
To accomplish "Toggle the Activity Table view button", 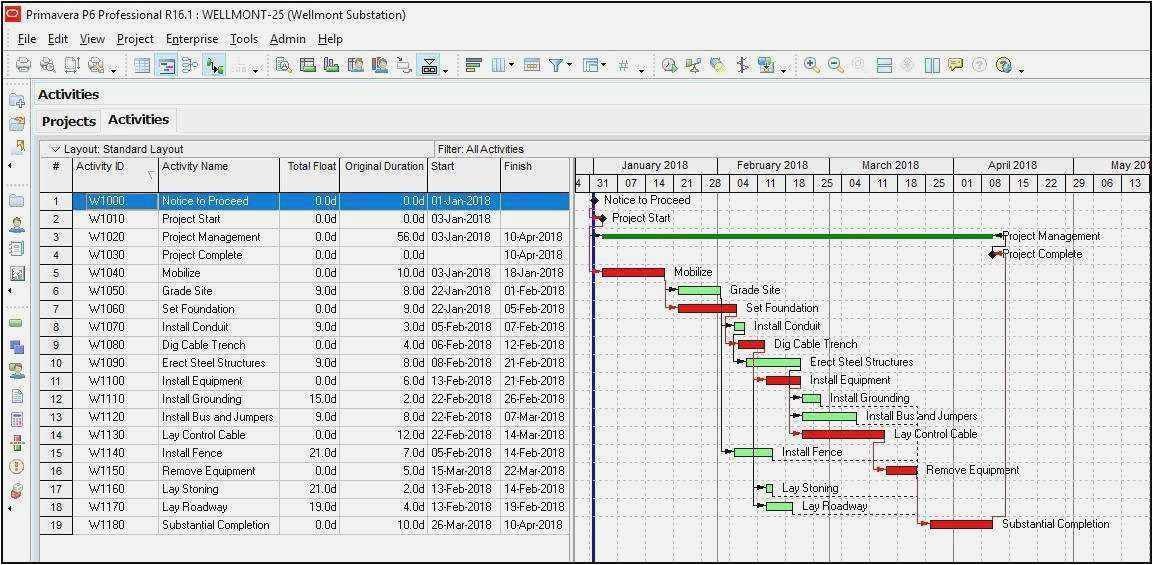I will pos(142,65).
